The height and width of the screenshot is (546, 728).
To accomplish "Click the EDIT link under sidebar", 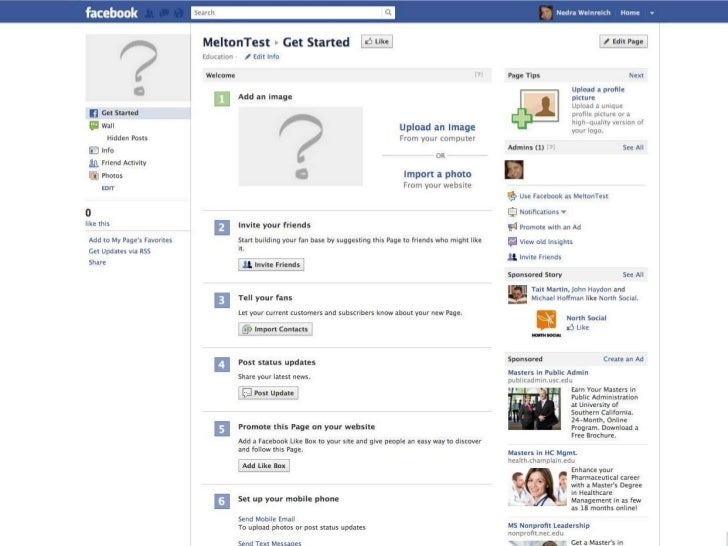I will [108, 188].
